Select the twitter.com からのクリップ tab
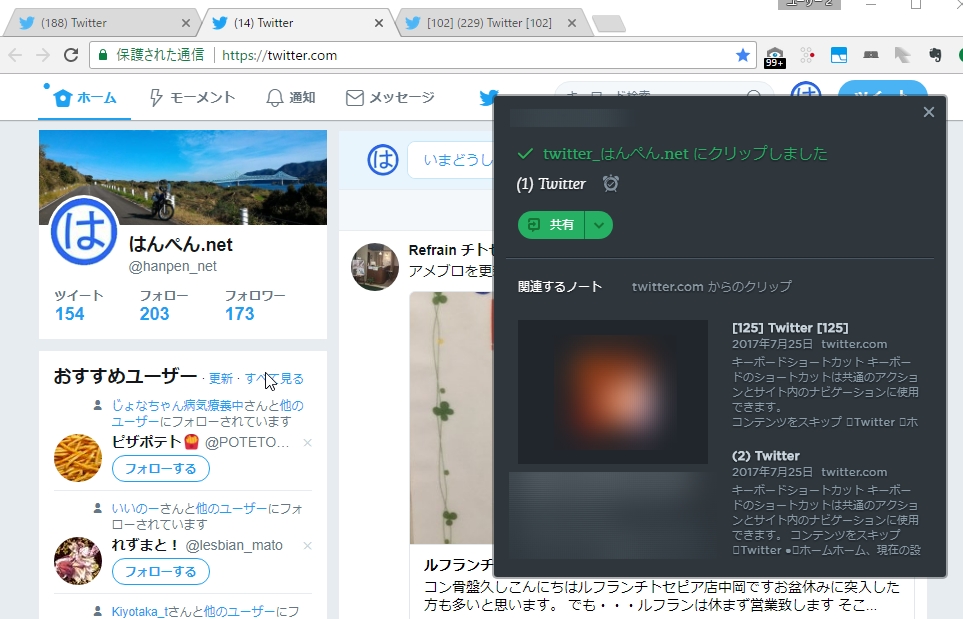 pos(711,287)
